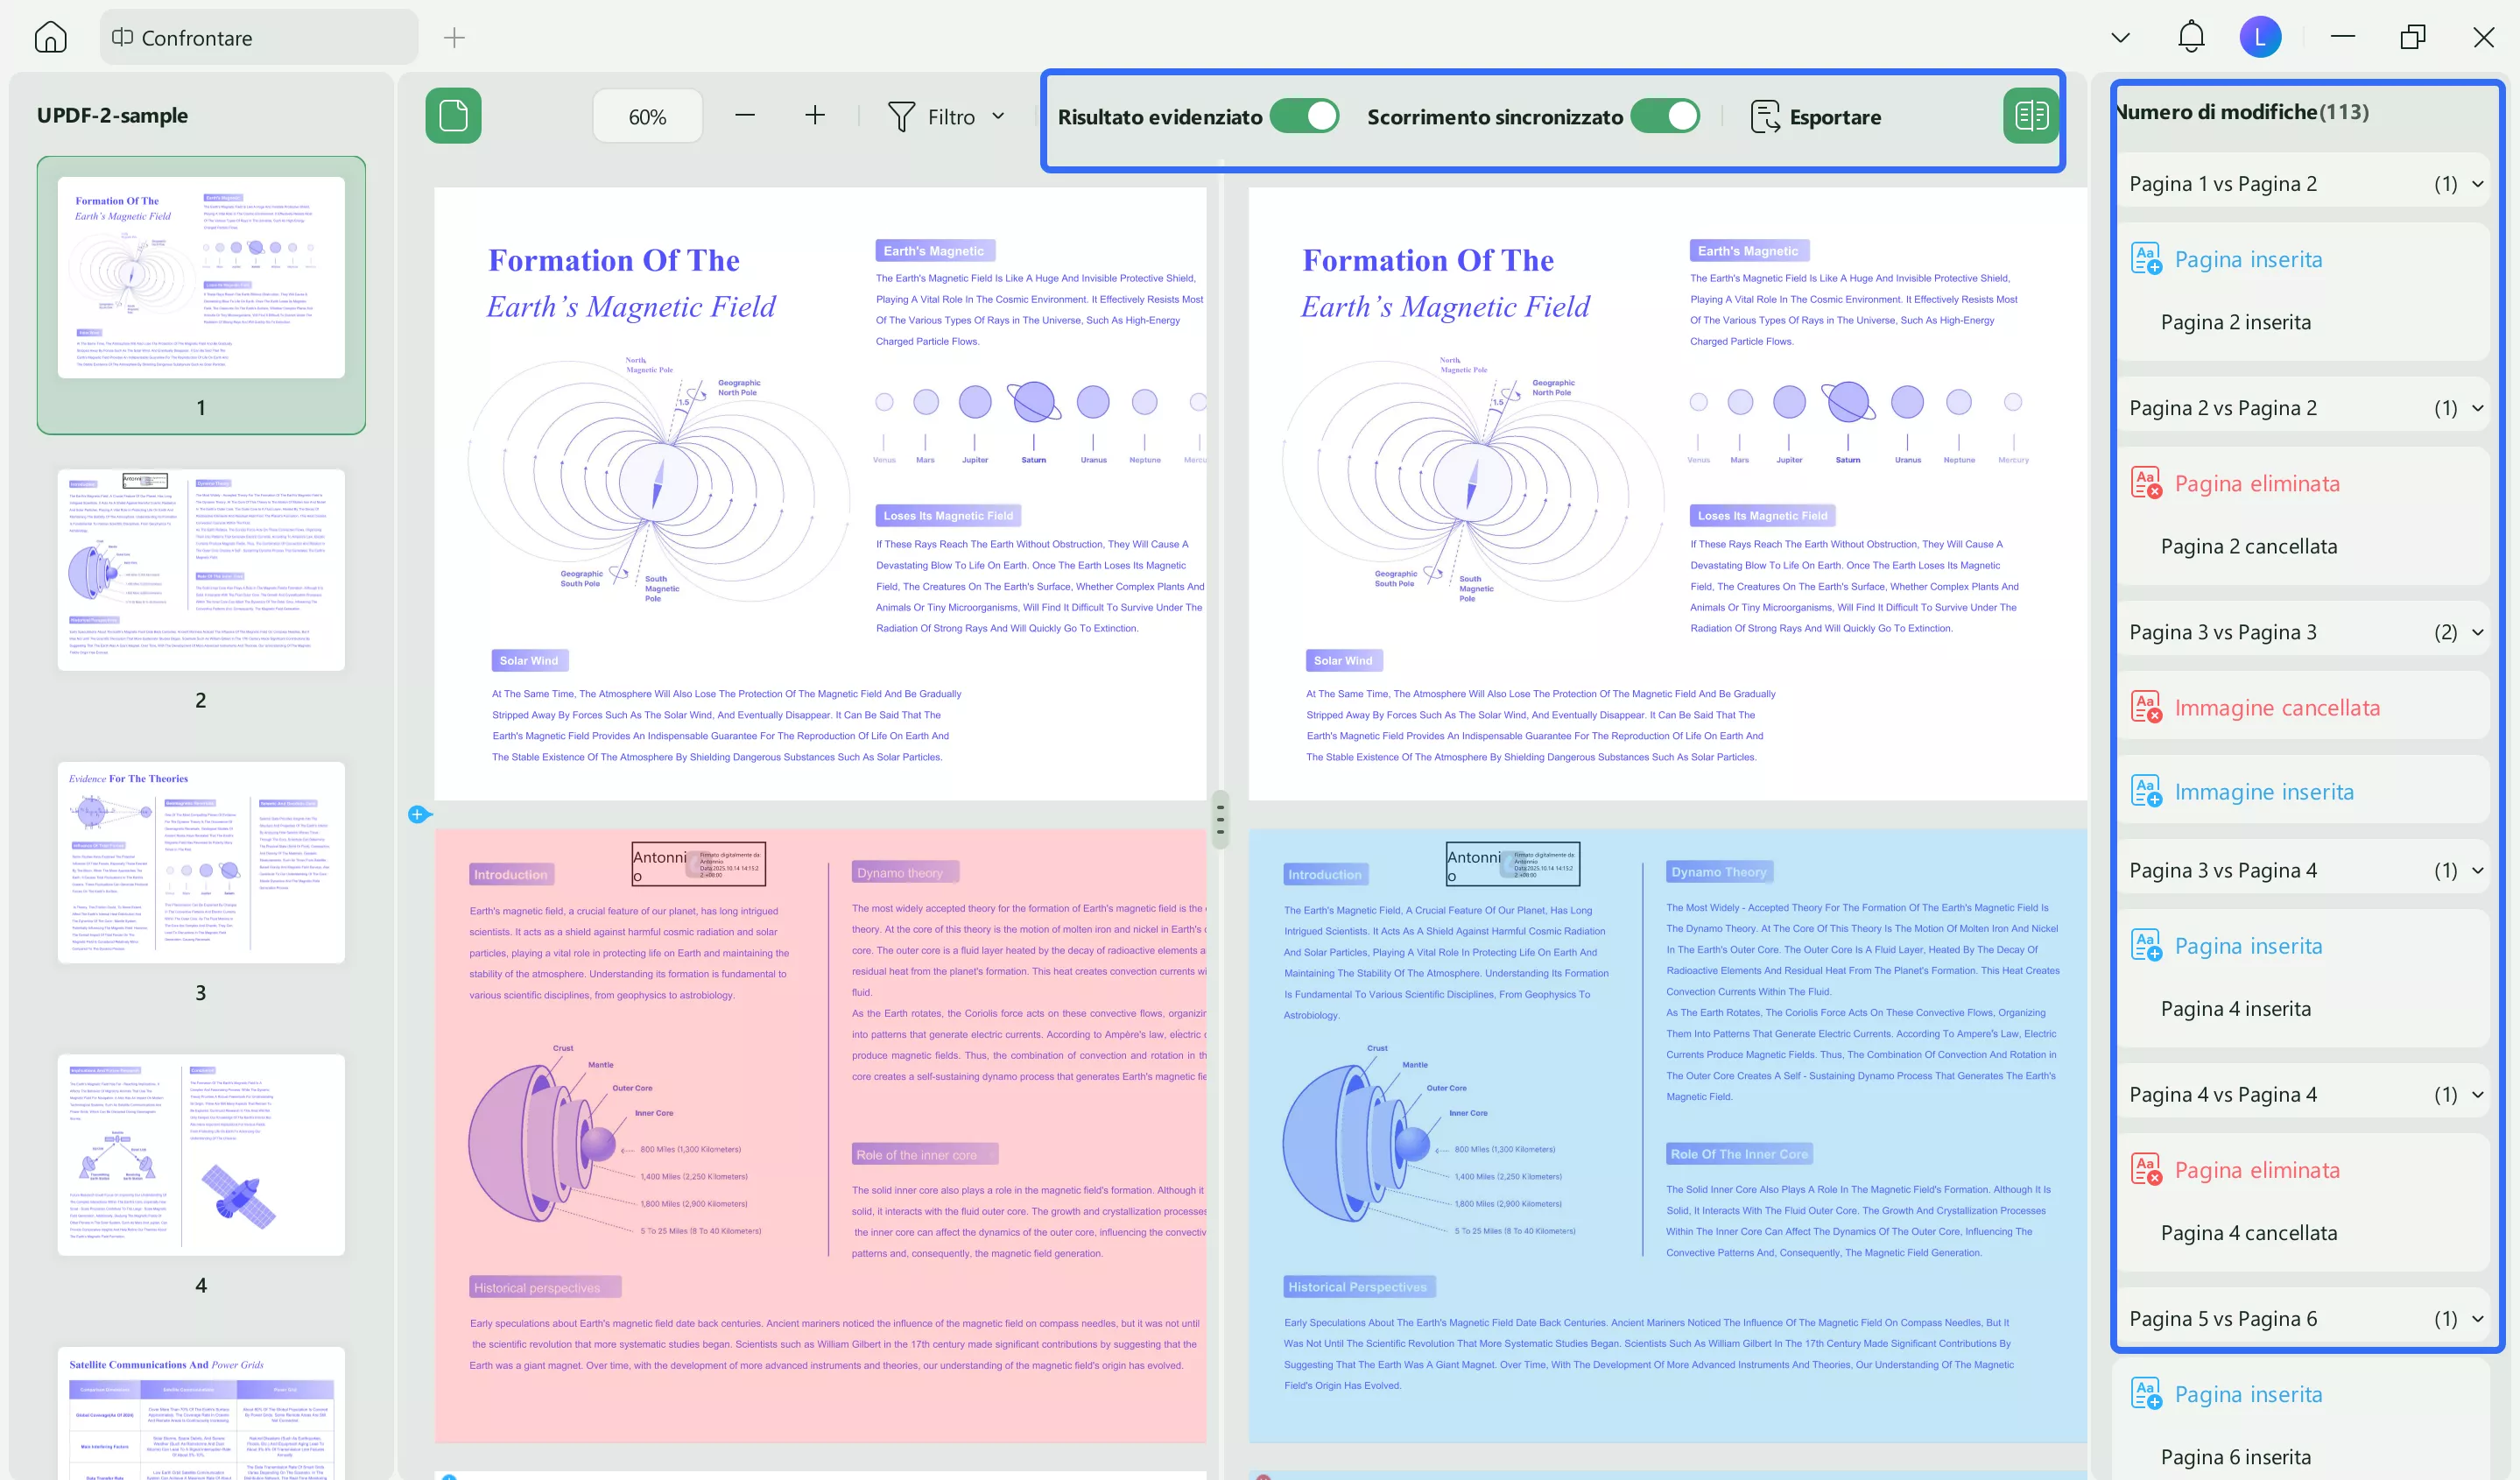Toggle the green changes-panel icon

[2031, 116]
